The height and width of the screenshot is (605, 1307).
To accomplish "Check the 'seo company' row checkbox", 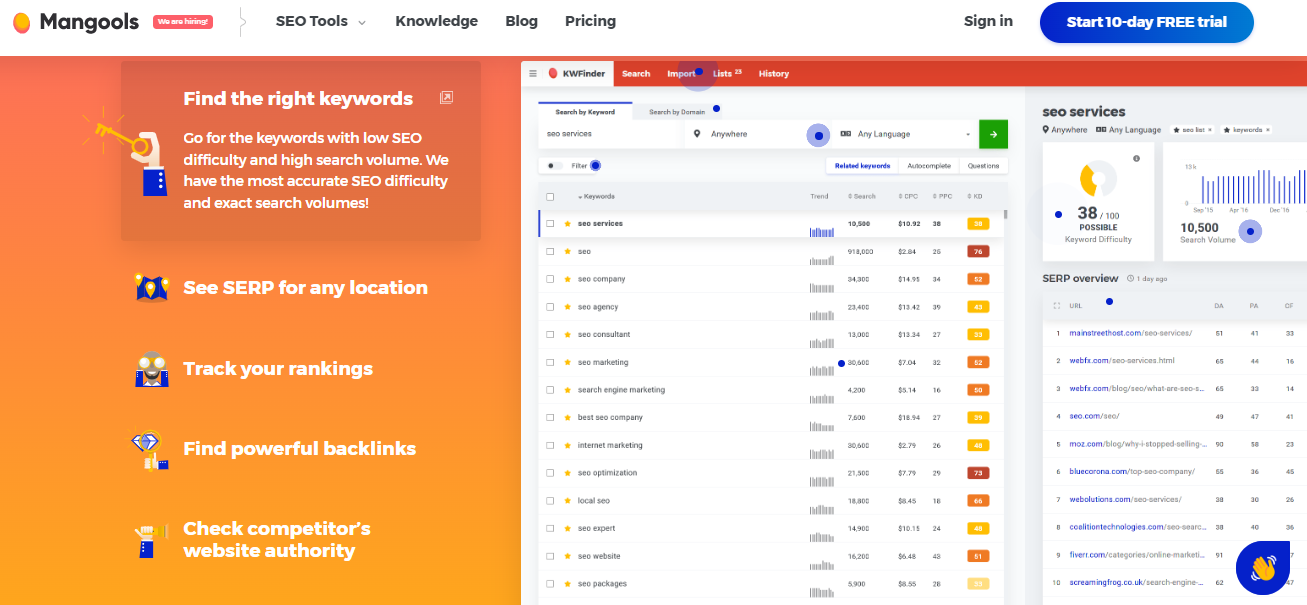I will [550, 279].
